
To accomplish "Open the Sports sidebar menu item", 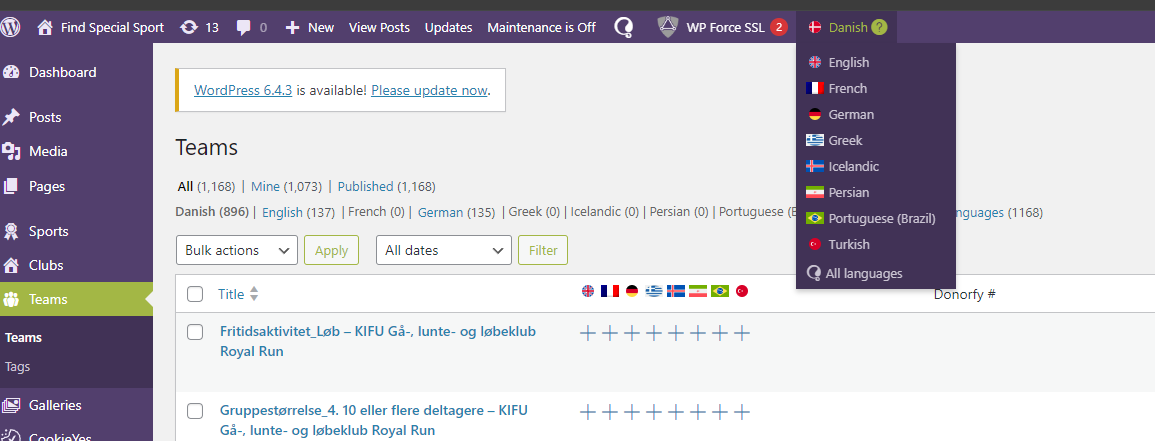I will pyautogui.click(x=49, y=231).
